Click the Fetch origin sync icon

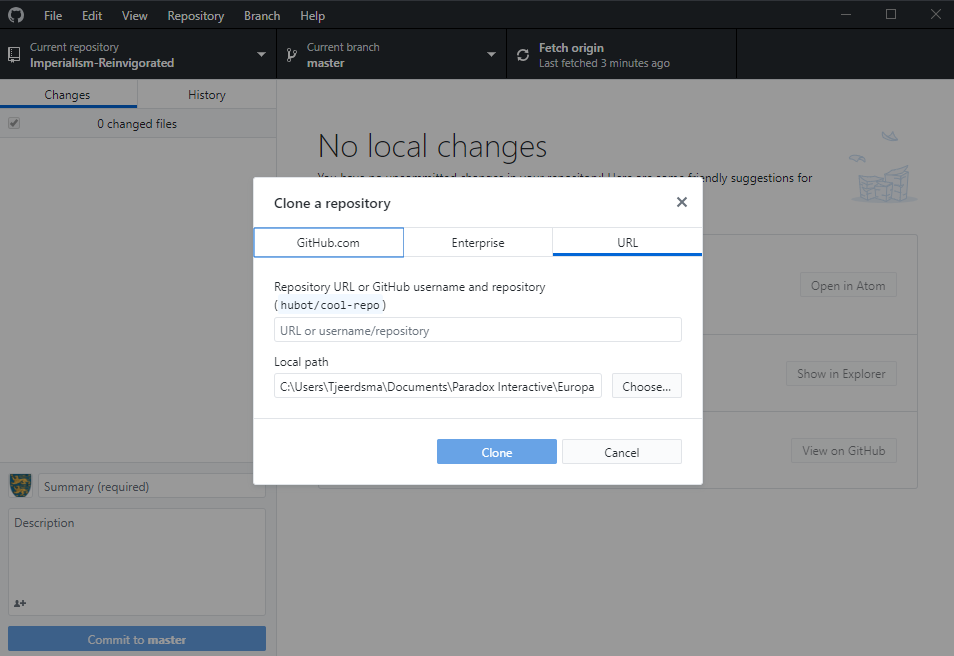tap(523, 55)
